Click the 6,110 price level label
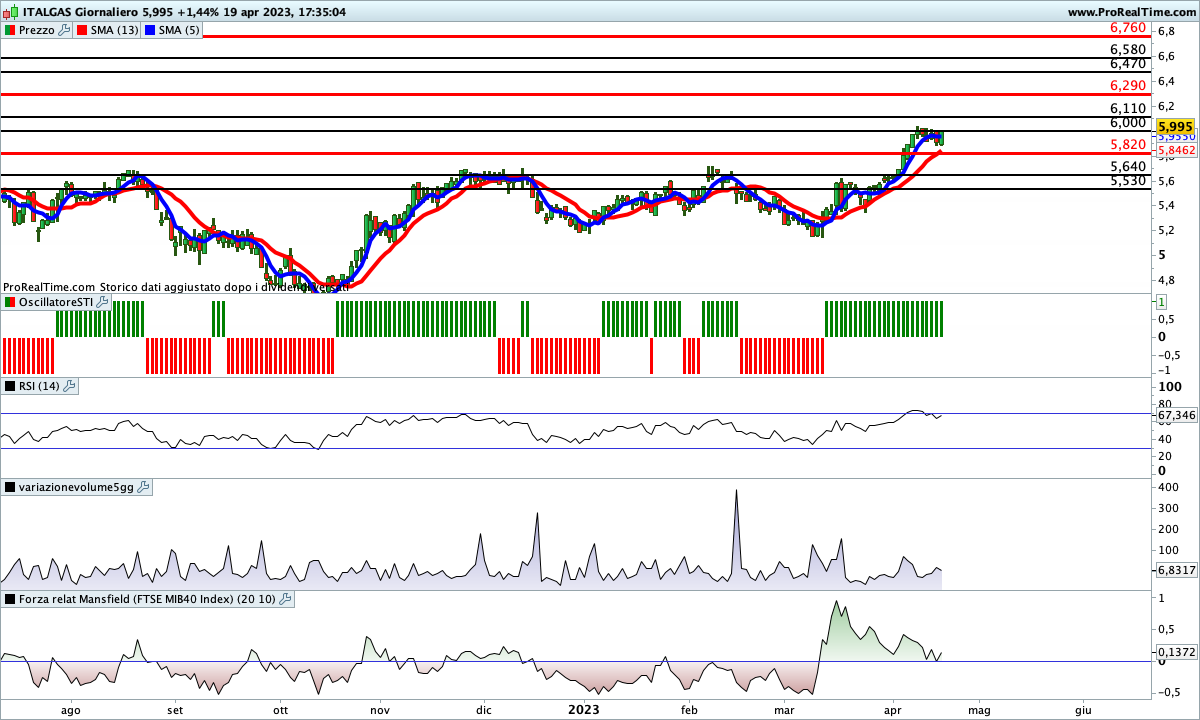 1128,108
